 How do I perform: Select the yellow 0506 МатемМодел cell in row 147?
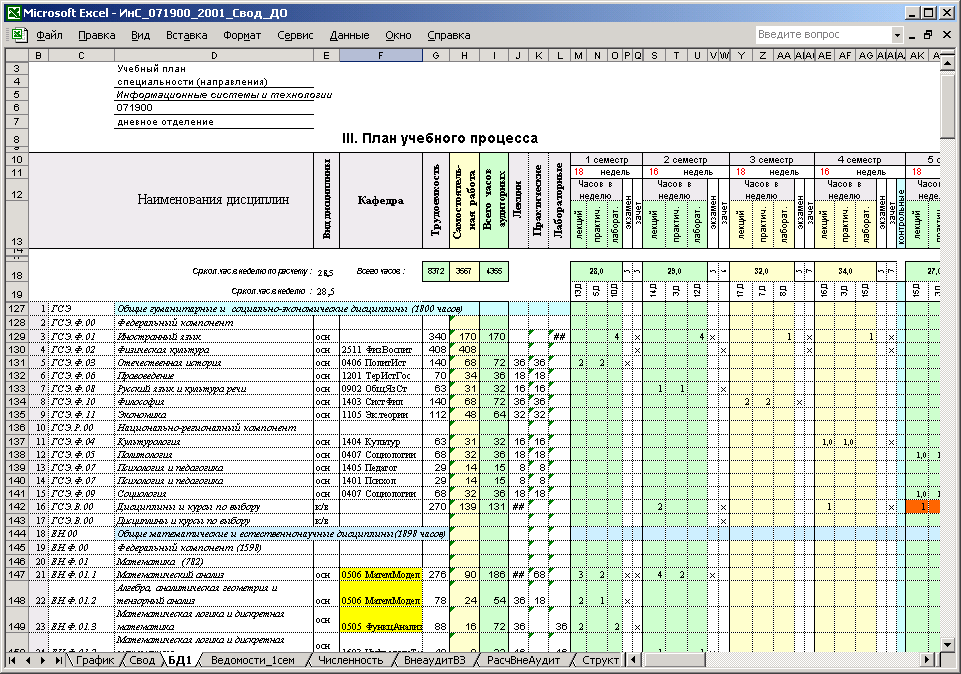tap(381, 575)
